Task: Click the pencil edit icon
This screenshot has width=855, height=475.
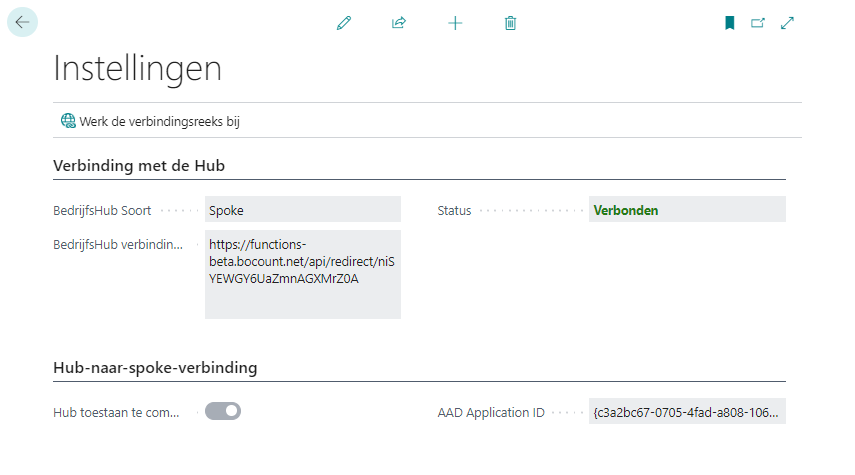Action: click(344, 23)
